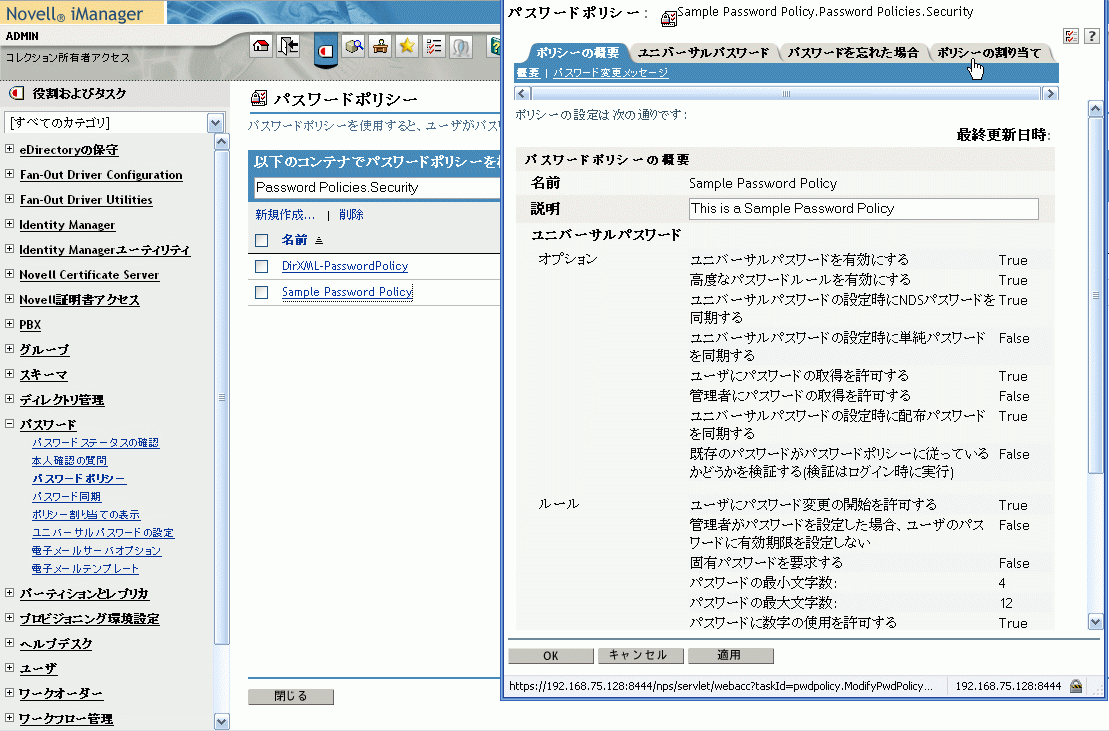Image resolution: width=1109 pixels, height=731 pixels.
Task: Click the horizontal tab scroll track in dialog
Action: [786, 93]
